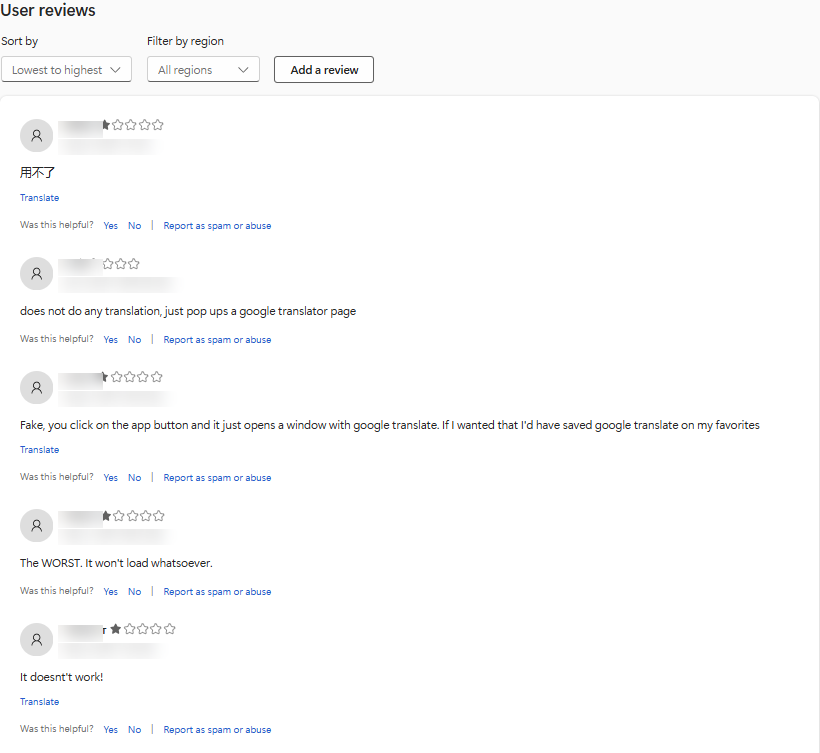This screenshot has height=753, width=820.
Task: Click text "The WORST. It won't load whatsoever."
Action: (116, 563)
